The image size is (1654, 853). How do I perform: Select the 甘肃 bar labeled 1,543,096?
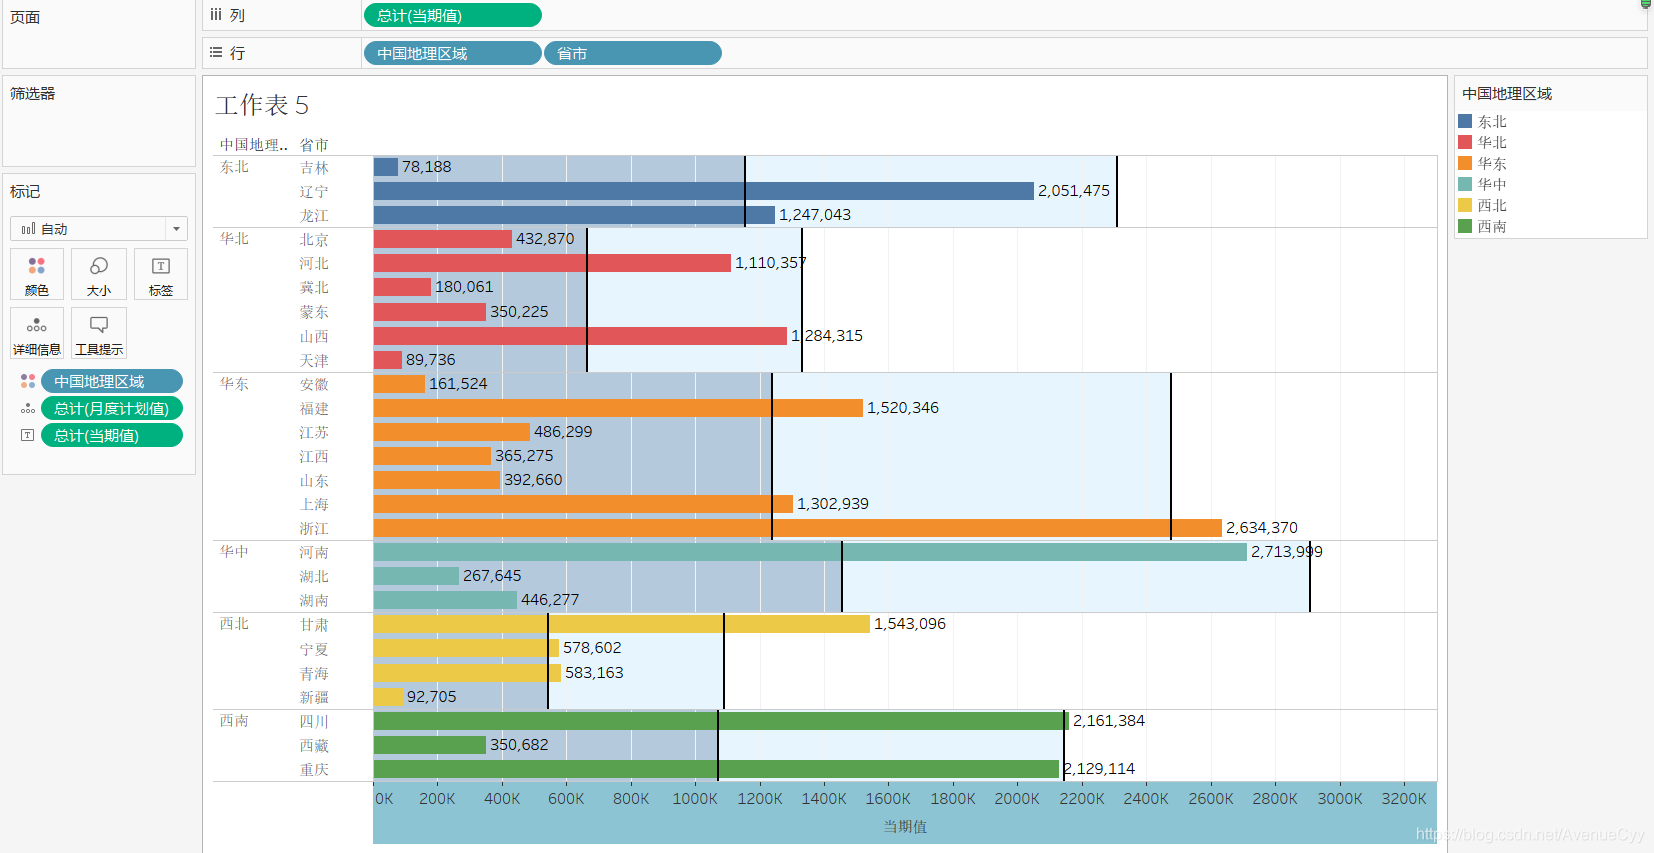(622, 624)
